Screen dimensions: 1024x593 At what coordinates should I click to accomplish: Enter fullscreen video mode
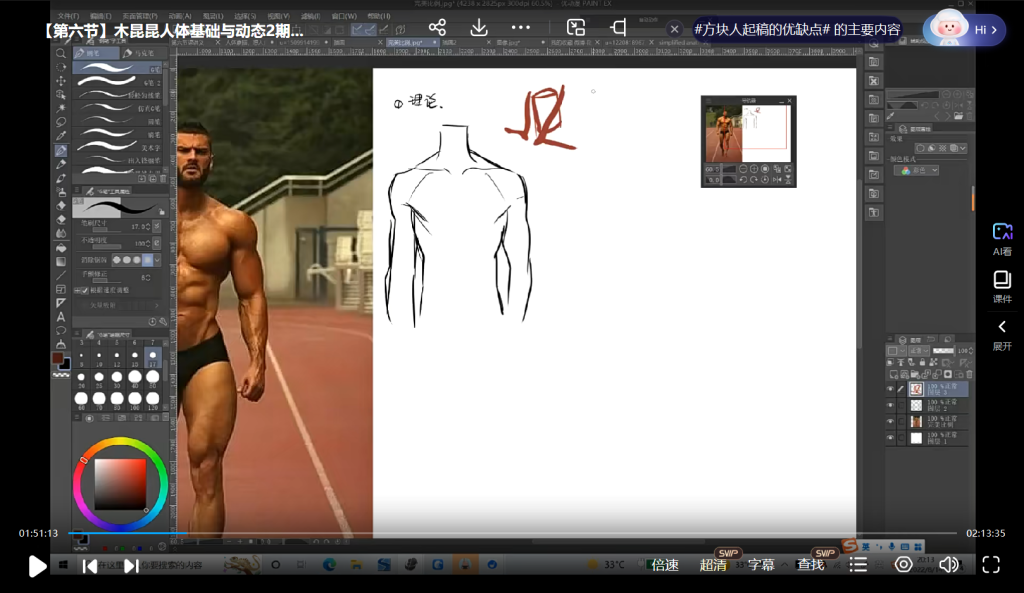[x=990, y=565]
